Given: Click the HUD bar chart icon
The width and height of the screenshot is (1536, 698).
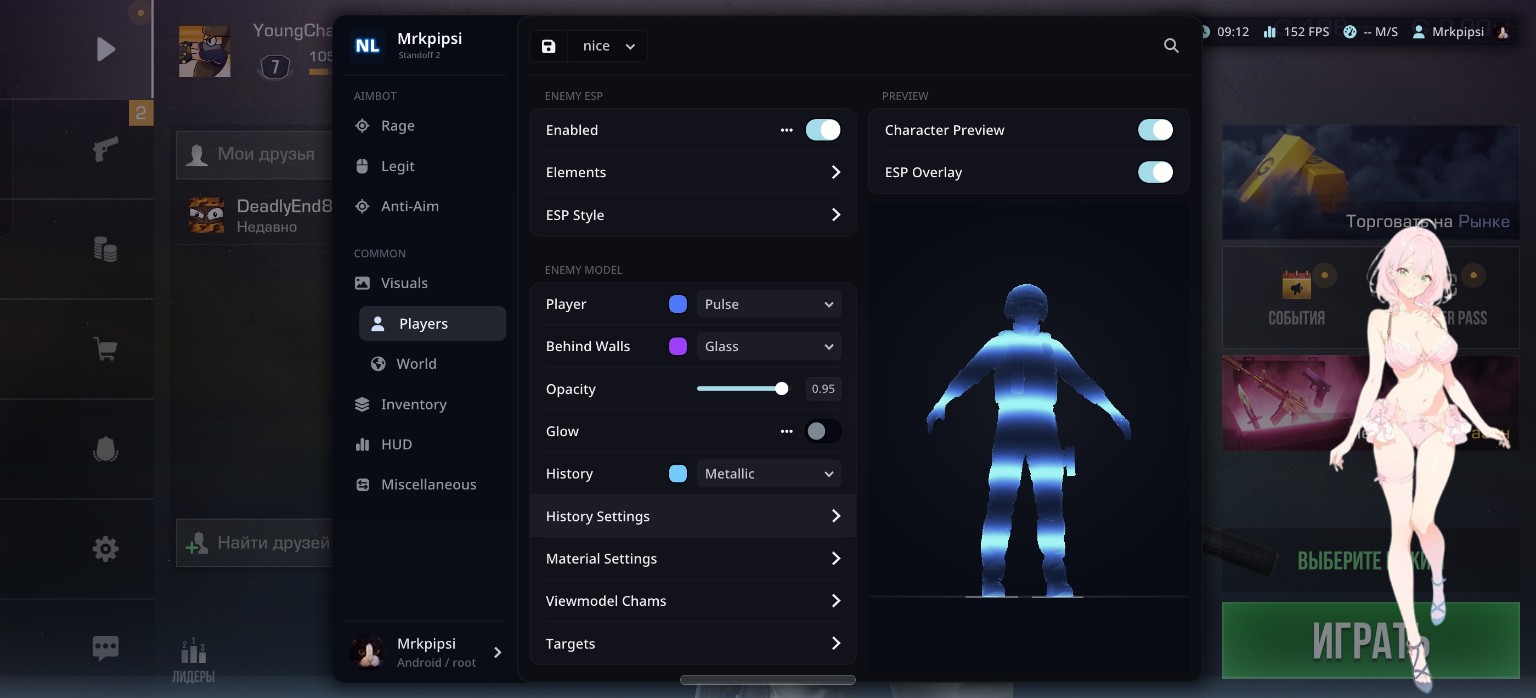Looking at the screenshot, I should click(x=362, y=444).
